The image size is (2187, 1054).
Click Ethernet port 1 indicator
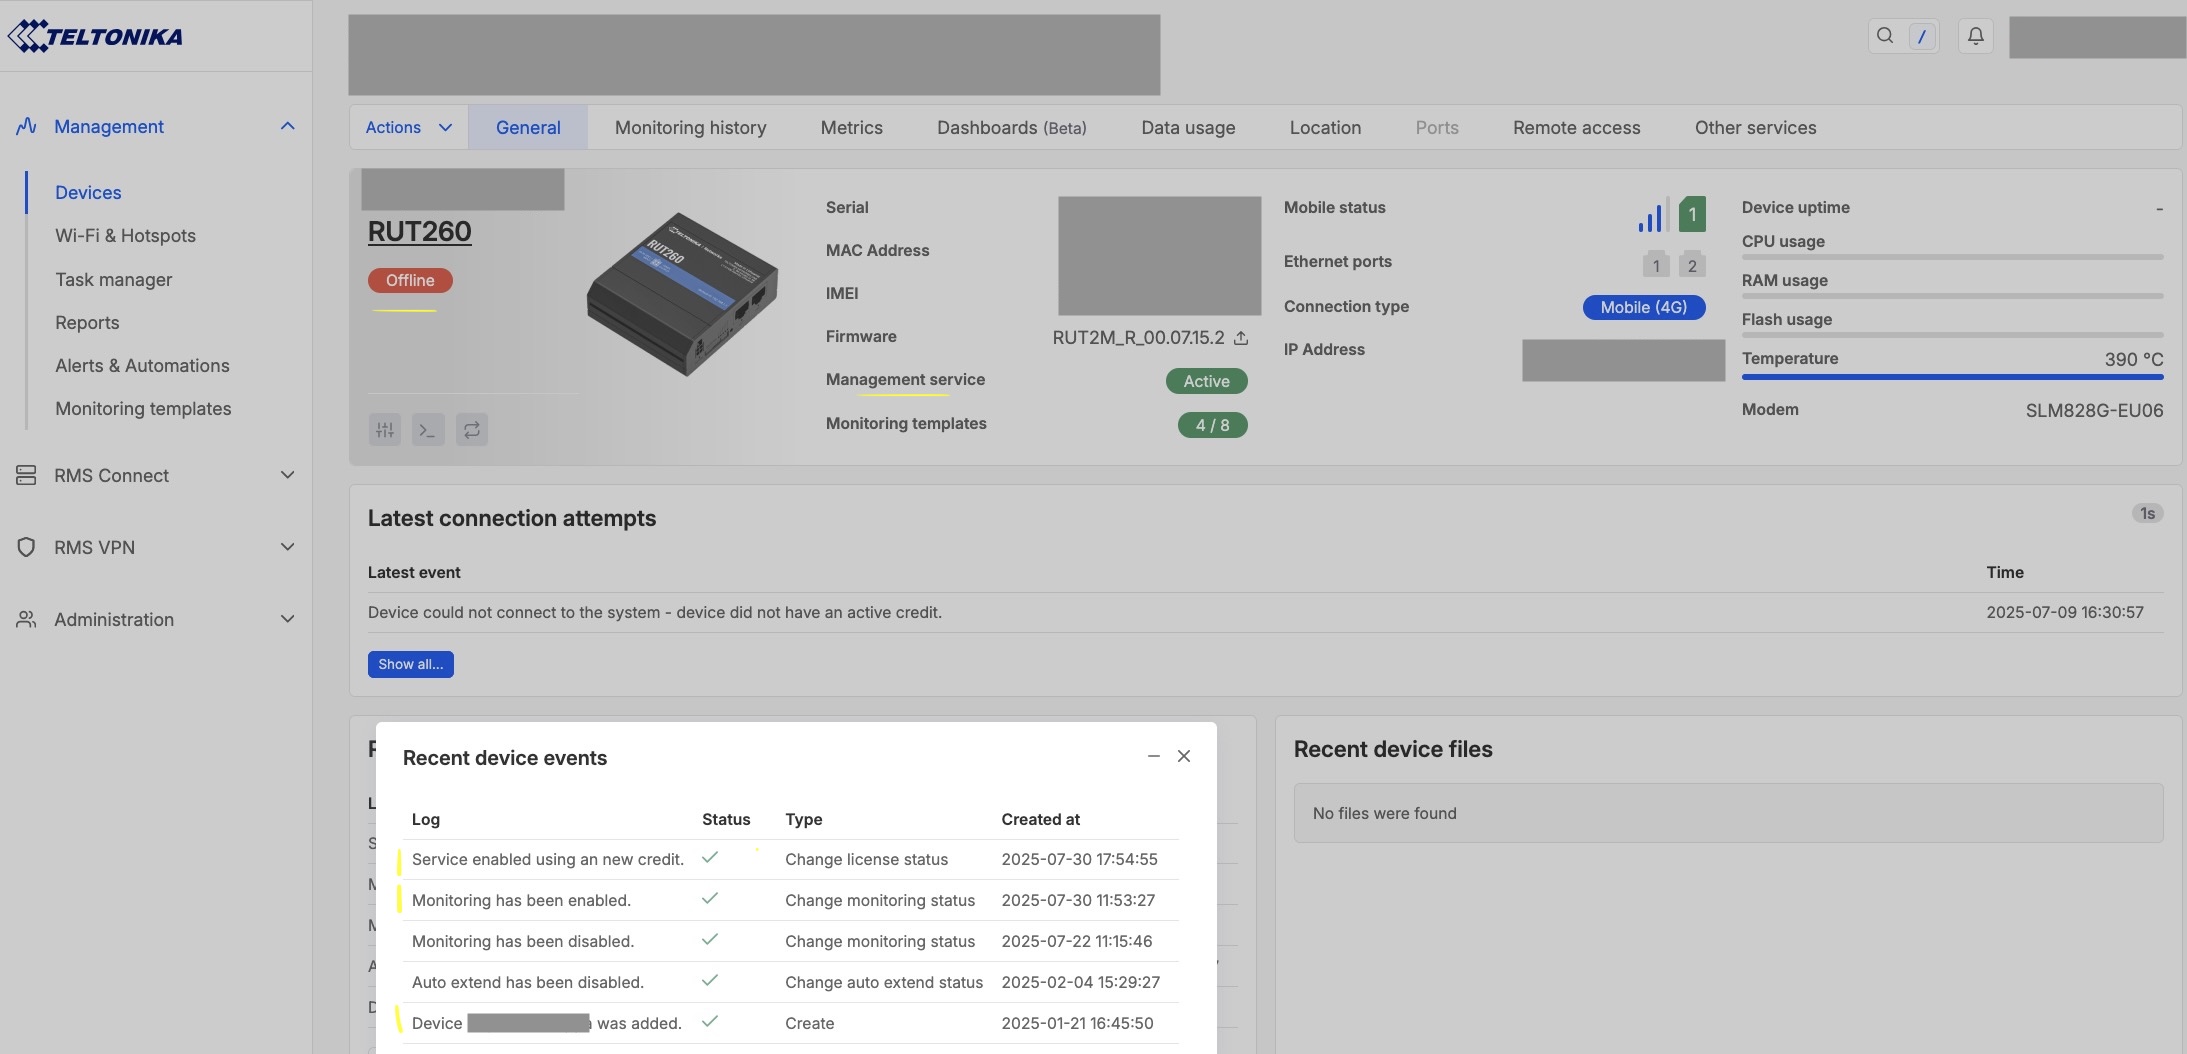[1656, 264]
